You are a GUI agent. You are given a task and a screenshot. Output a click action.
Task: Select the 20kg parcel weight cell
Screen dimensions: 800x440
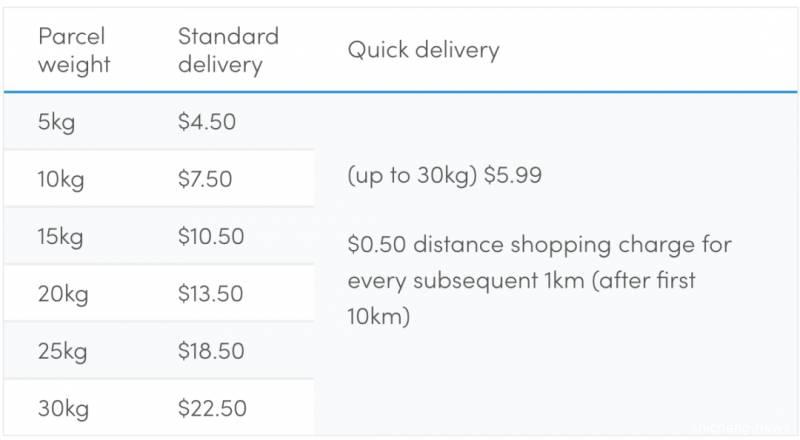click(x=61, y=293)
